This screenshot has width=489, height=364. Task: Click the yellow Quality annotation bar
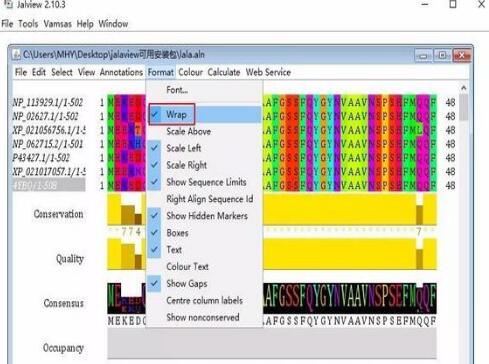tap(350, 254)
